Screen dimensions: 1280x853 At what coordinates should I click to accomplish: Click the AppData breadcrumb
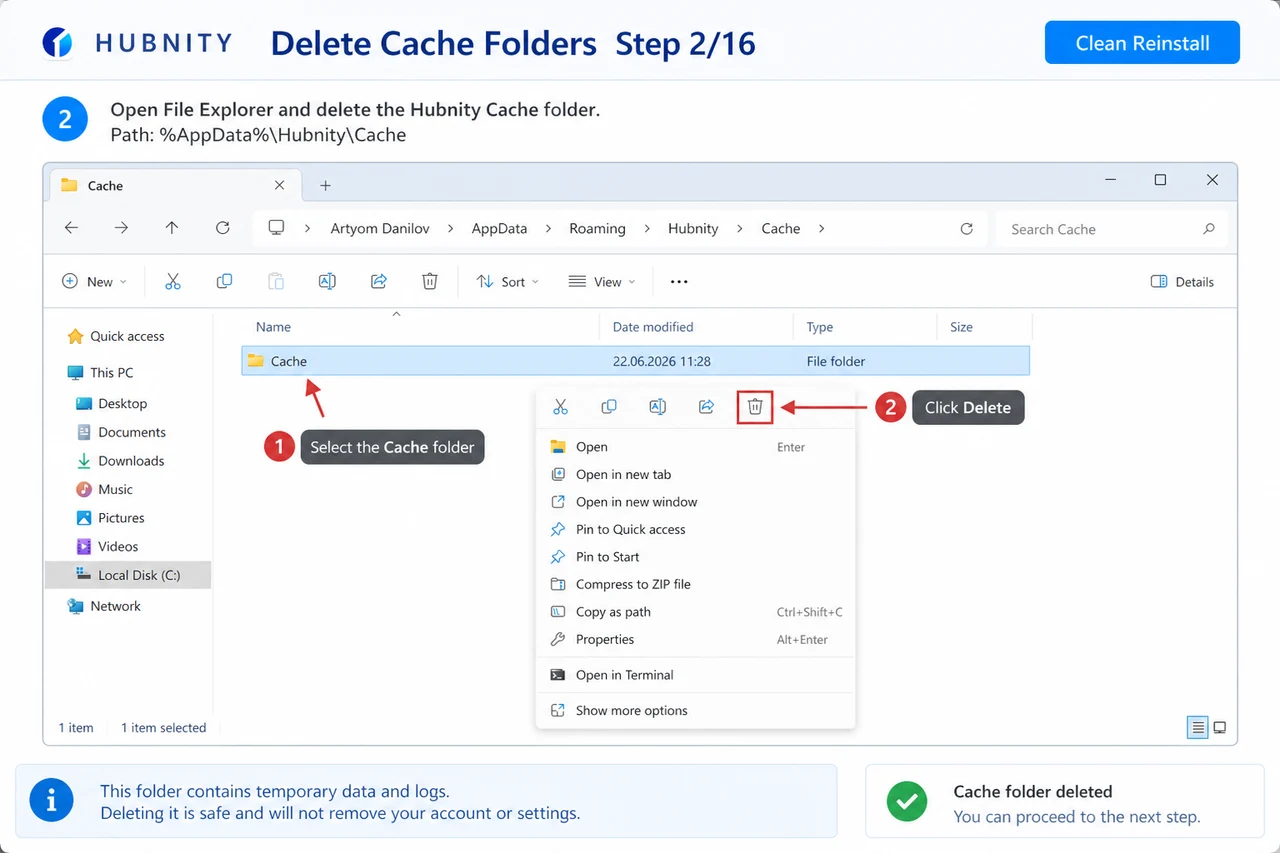click(x=499, y=228)
